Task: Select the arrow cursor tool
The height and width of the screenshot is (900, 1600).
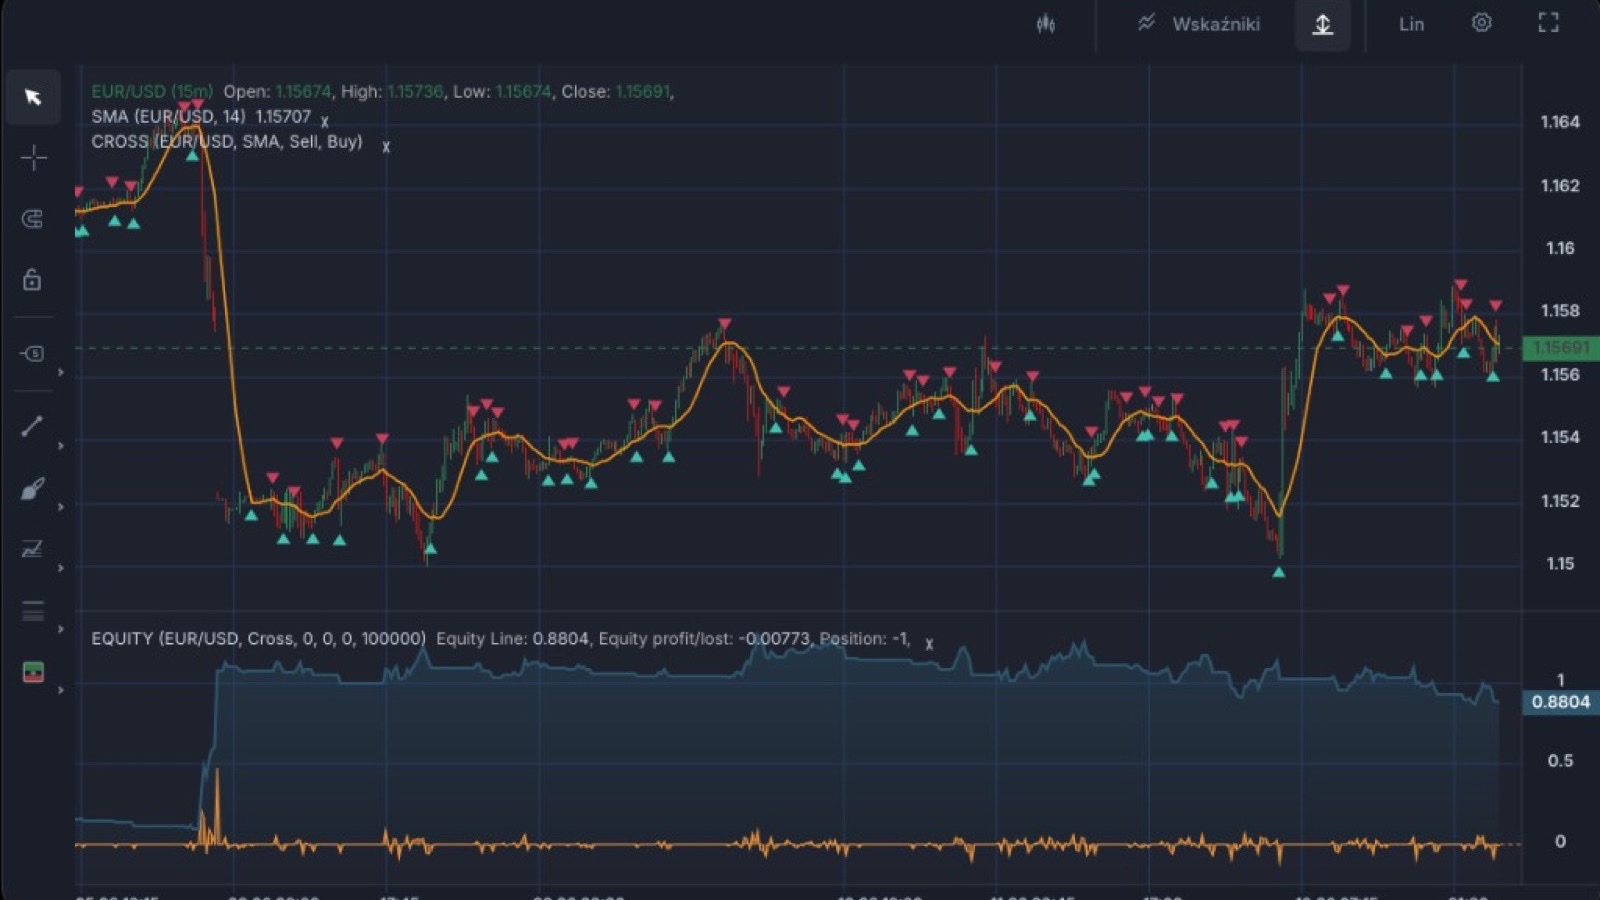Action: [33, 97]
